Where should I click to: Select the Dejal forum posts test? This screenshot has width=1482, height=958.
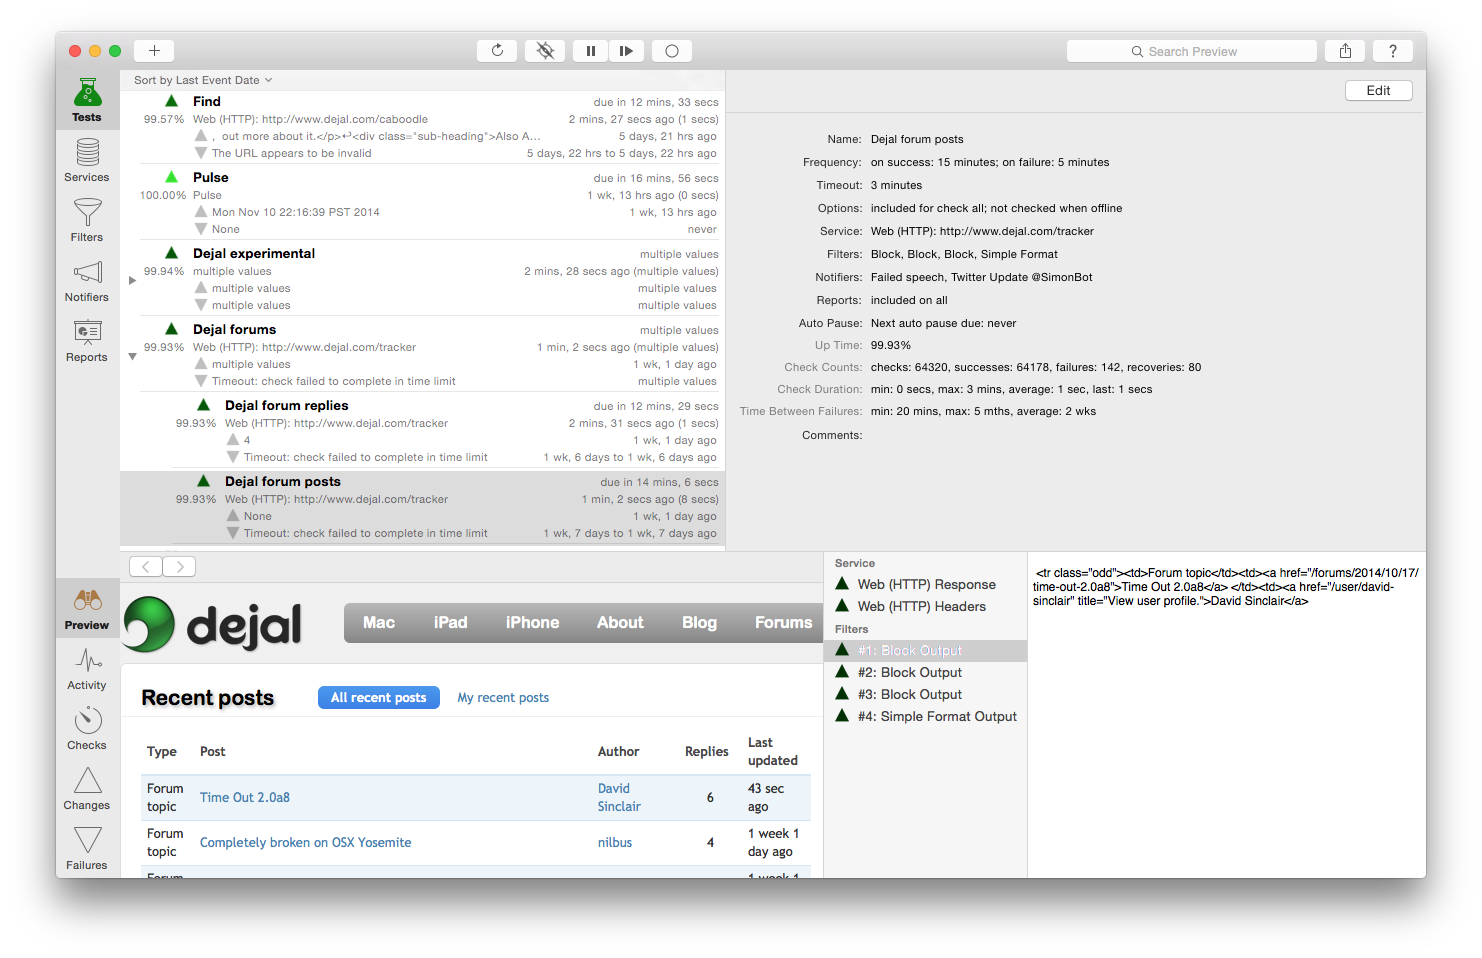(x=422, y=507)
